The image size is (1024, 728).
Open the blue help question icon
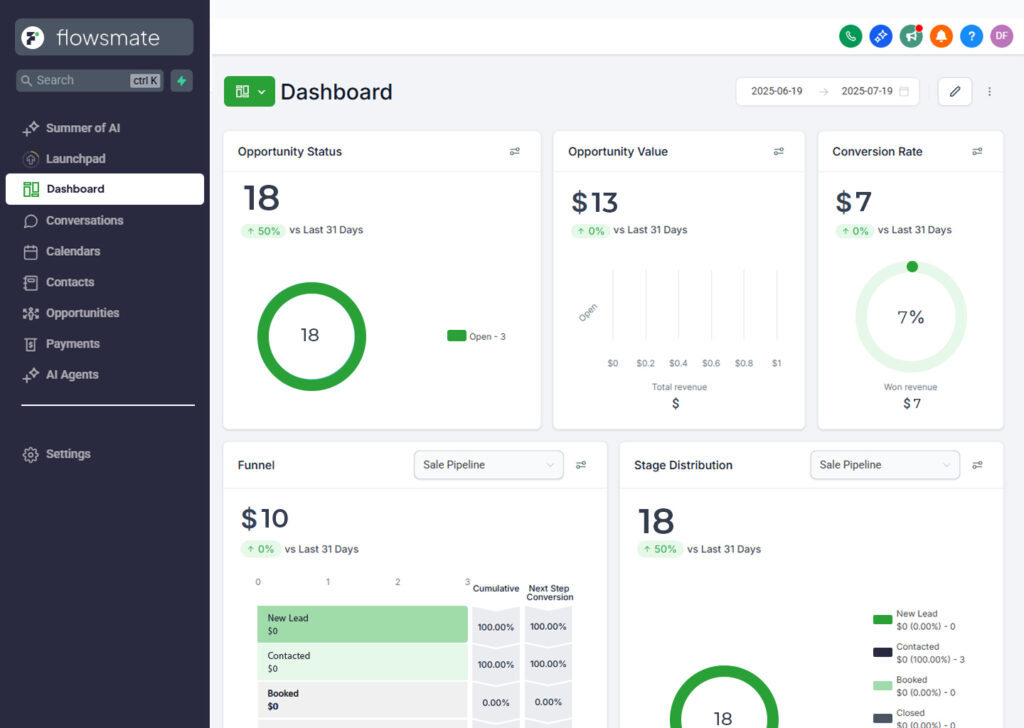pyautogui.click(x=971, y=36)
